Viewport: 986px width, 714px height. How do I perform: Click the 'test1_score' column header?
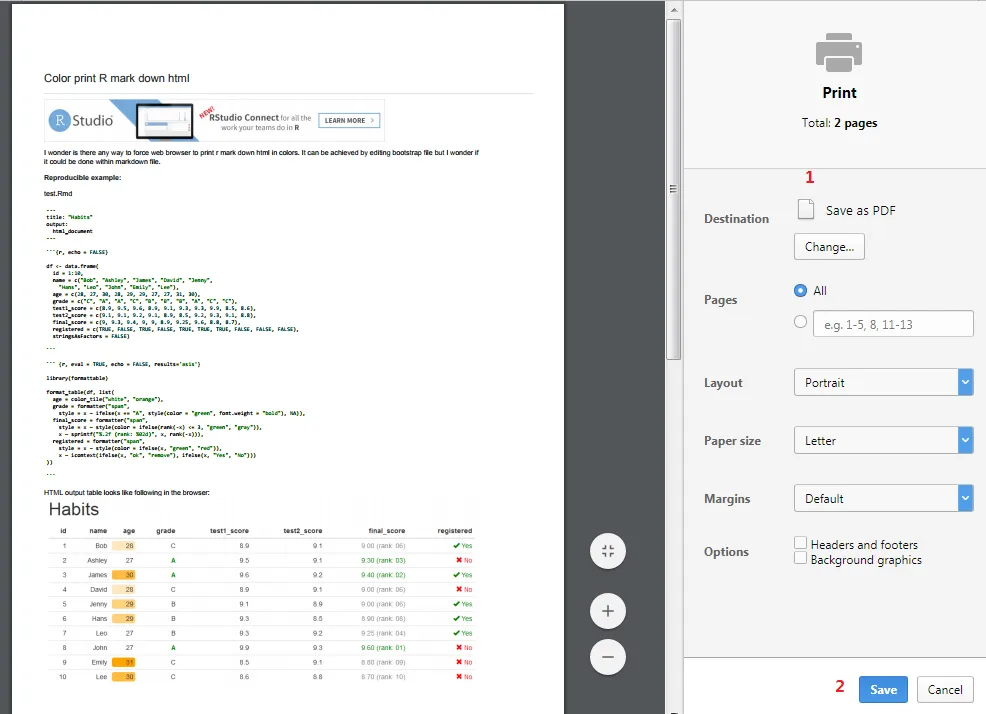pyautogui.click(x=229, y=530)
